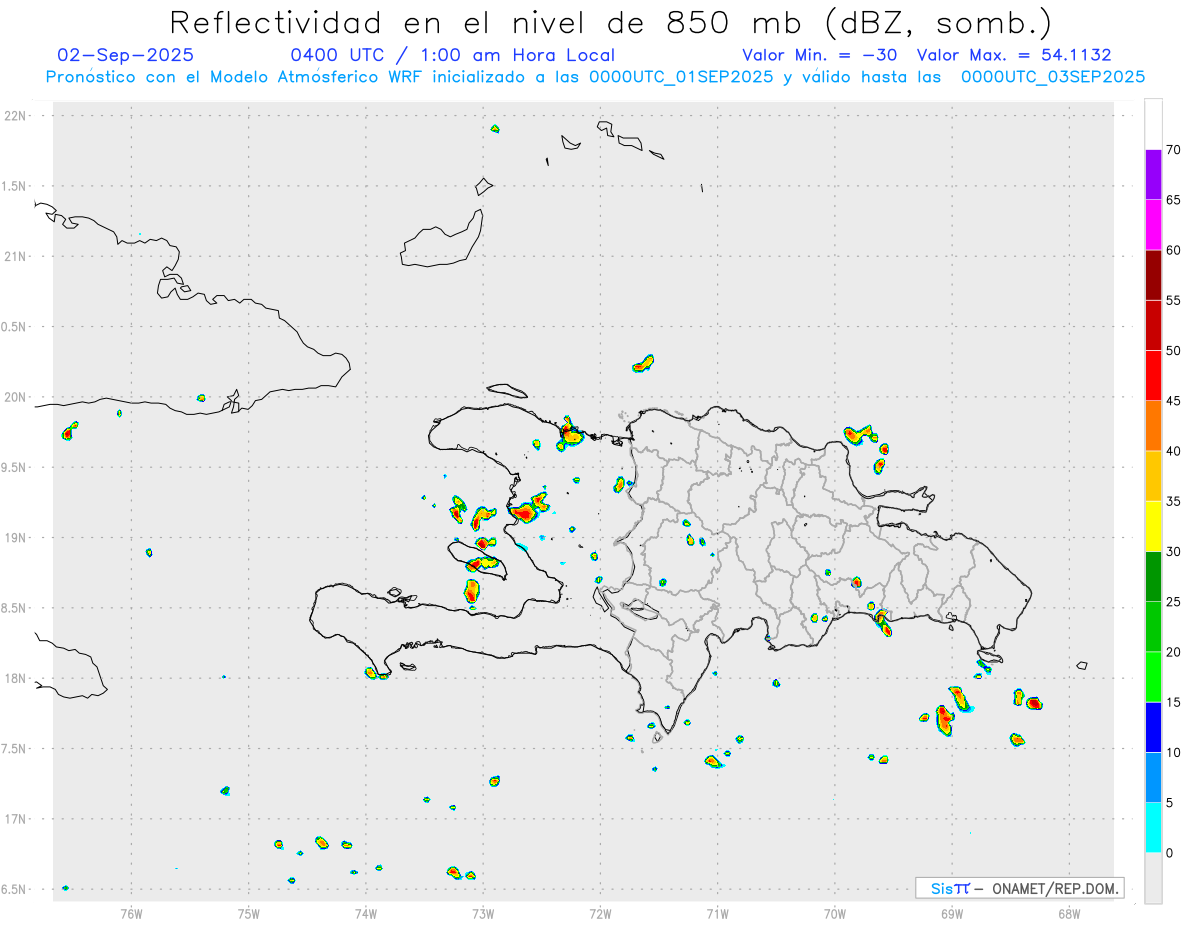Click the "50" color scale label
Image resolution: width=1200 pixels, height=927 pixels.
(x=1173, y=351)
